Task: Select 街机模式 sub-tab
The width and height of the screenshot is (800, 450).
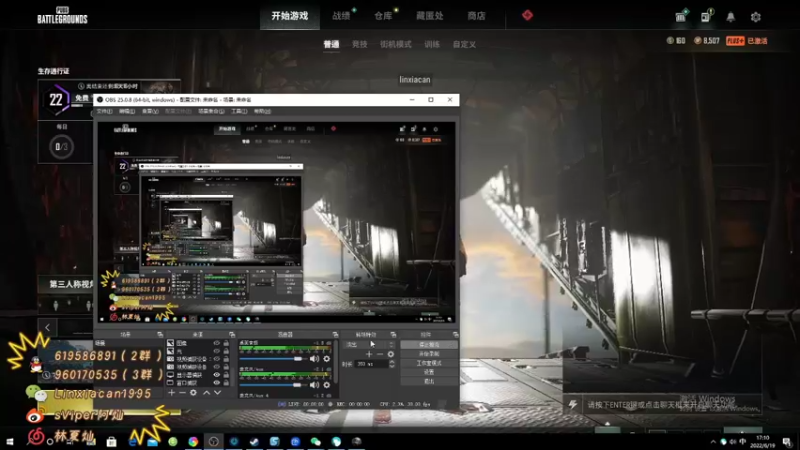Action: (x=395, y=44)
